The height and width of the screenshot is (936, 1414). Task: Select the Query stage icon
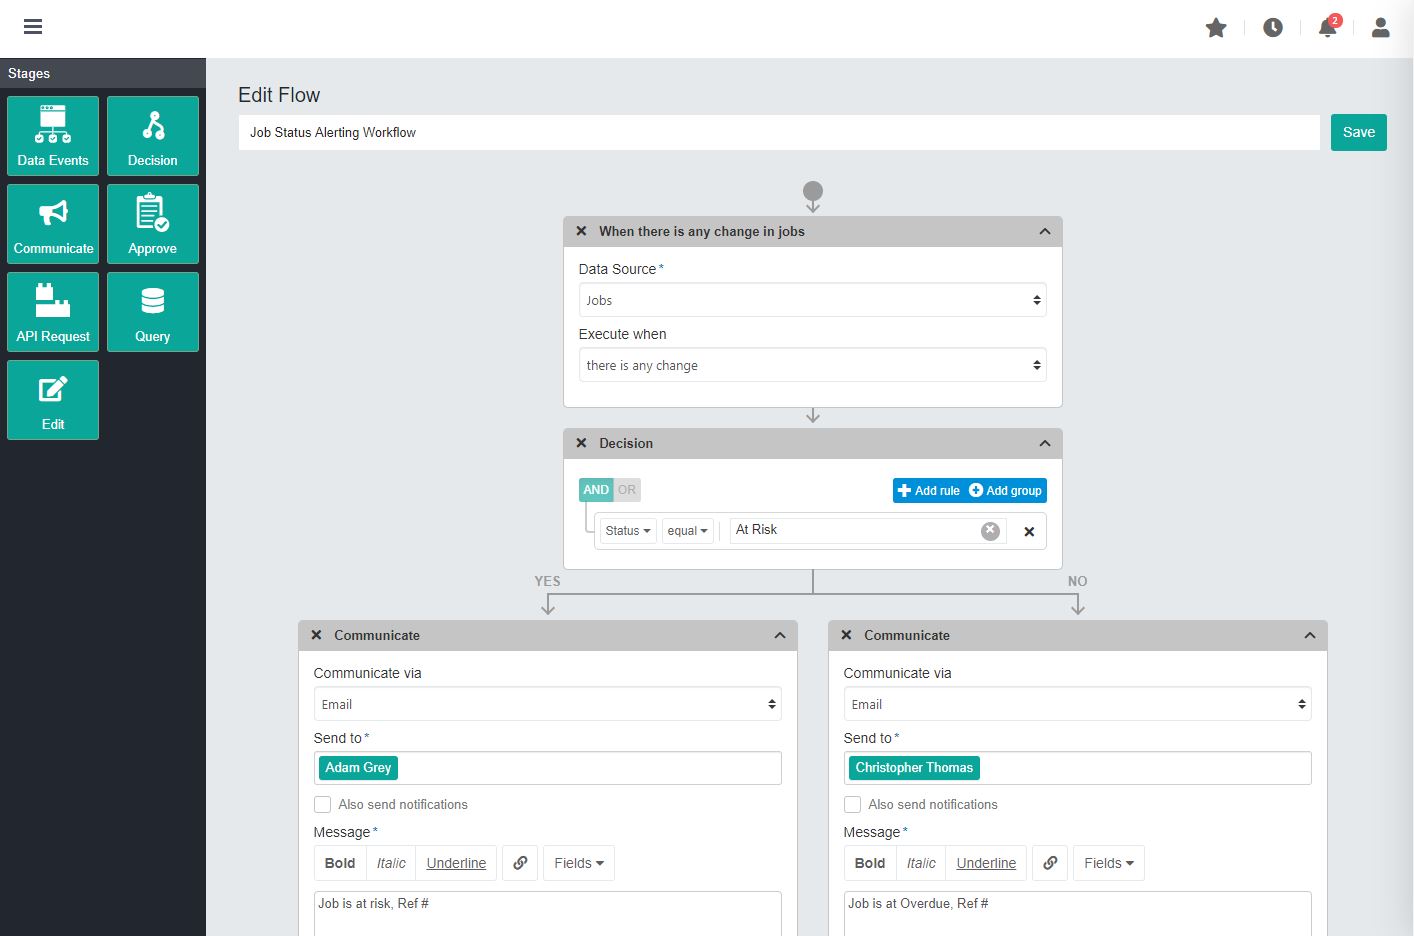[152, 311]
